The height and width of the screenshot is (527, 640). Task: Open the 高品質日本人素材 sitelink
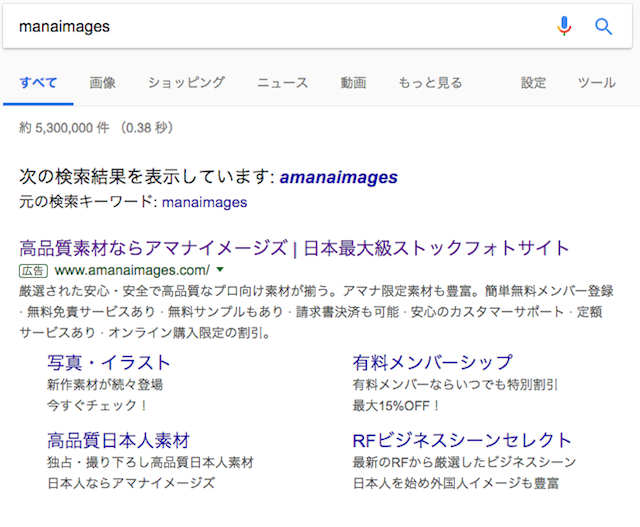[118, 440]
